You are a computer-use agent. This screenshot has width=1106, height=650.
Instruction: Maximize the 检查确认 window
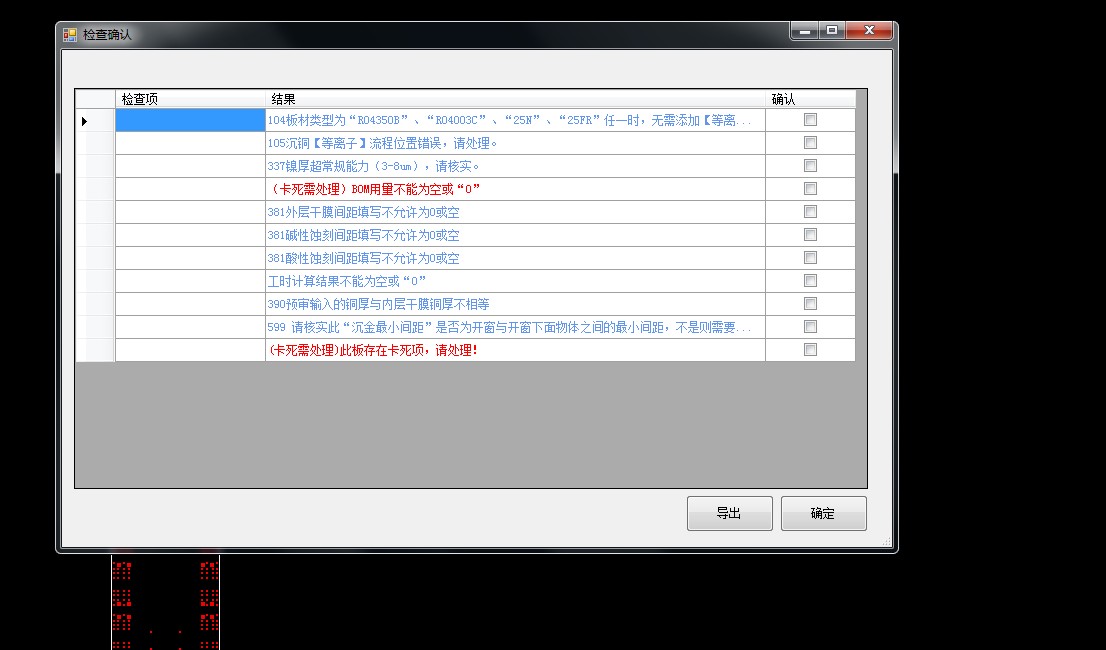point(832,30)
